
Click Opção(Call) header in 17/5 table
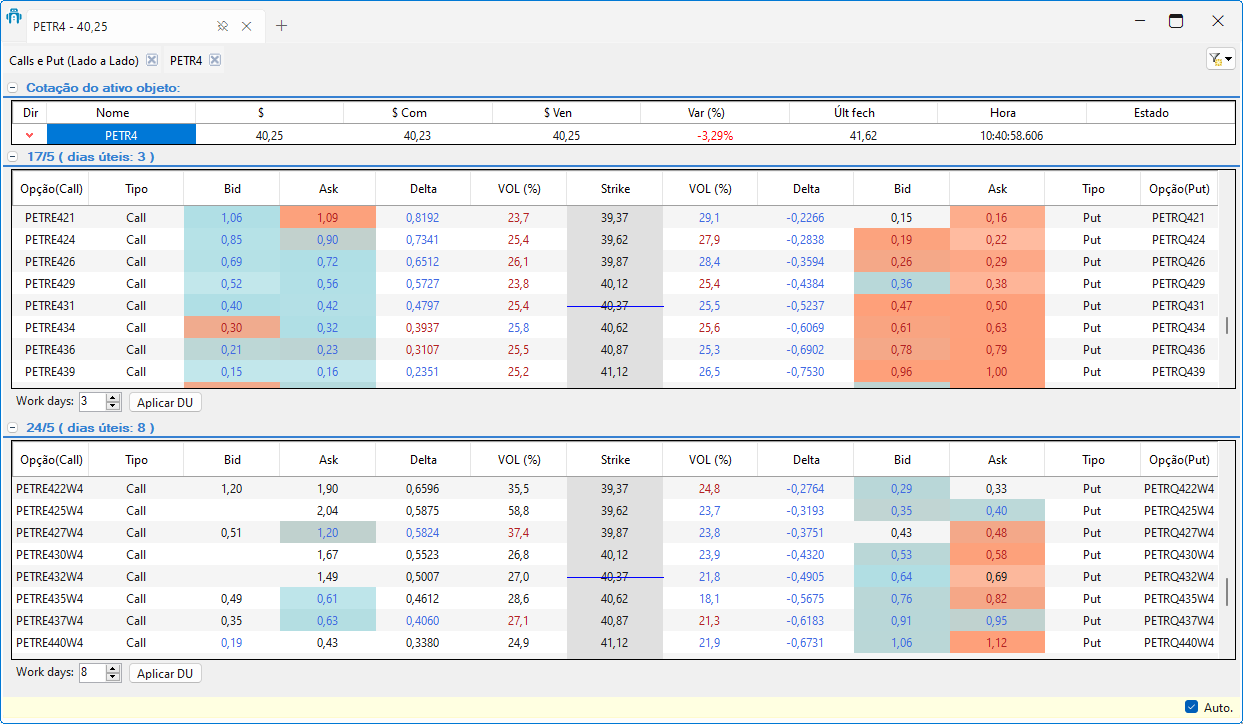[51, 188]
